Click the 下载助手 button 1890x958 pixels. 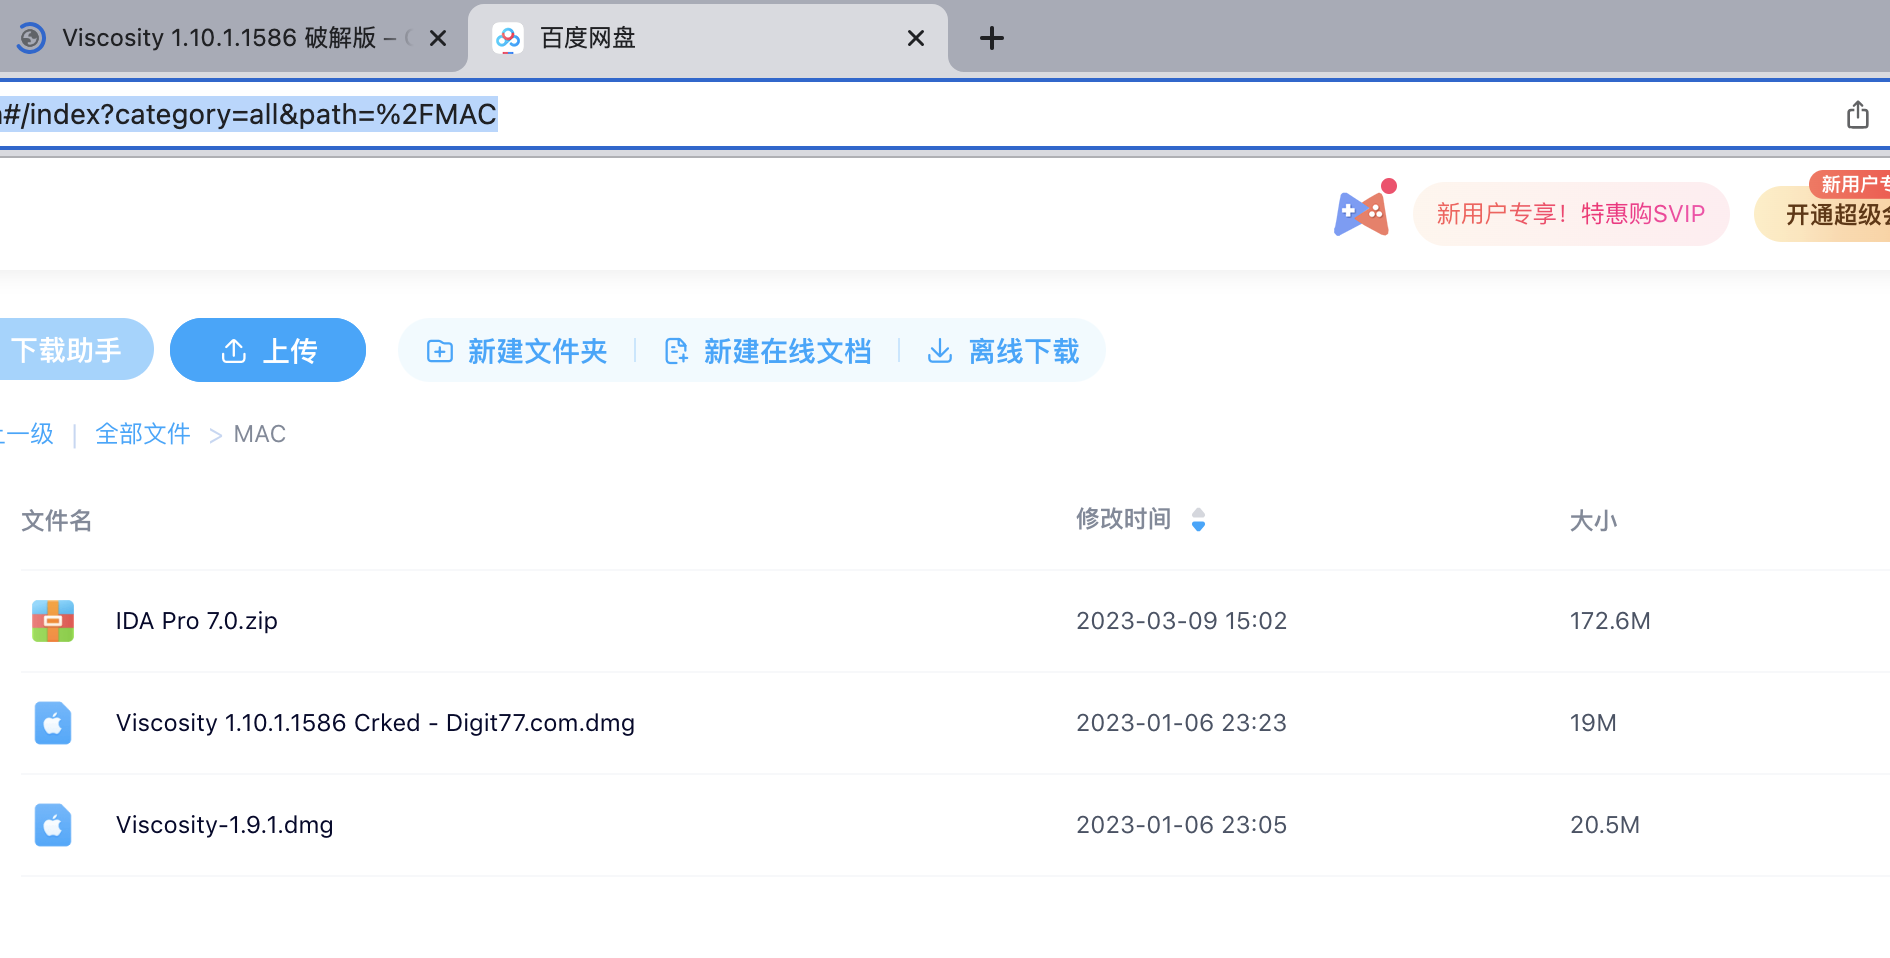pyautogui.click(x=68, y=350)
